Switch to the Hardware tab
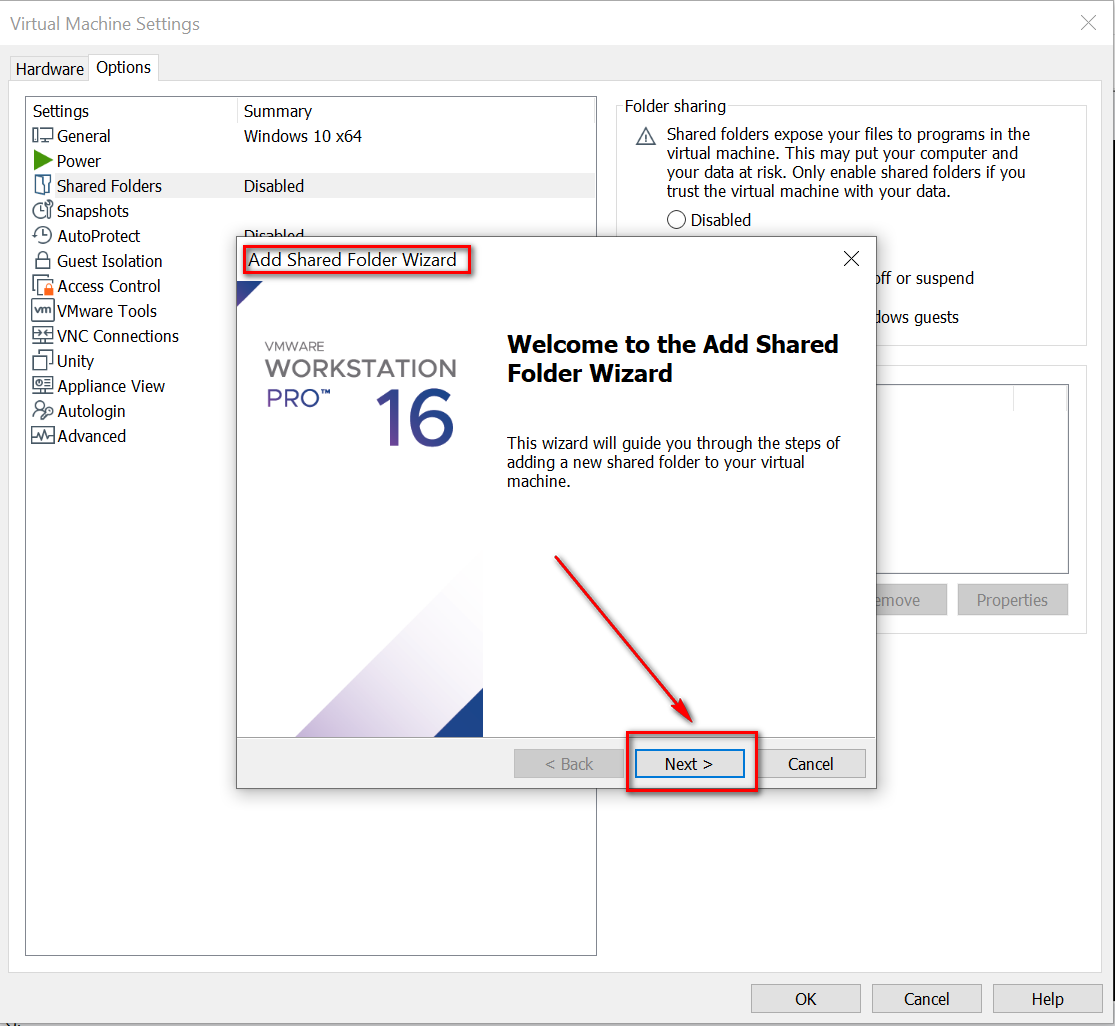Screen dimensions: 1115x1026 (x=50, y=69)
